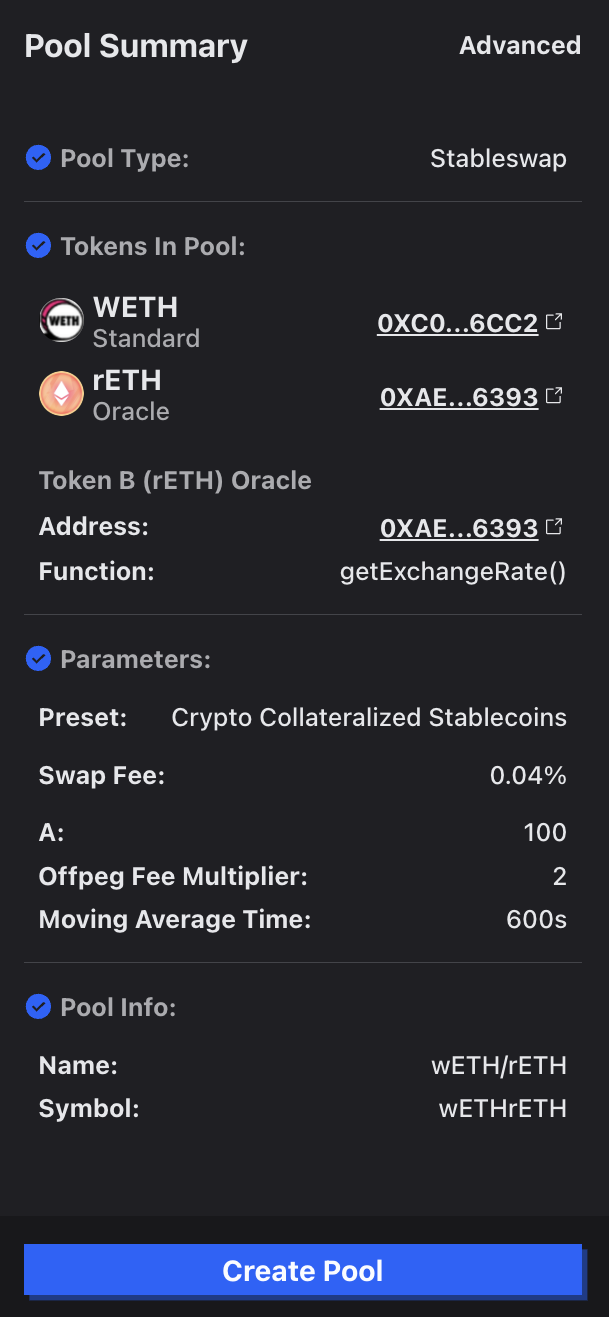
Task: Click the Tokens In Pool checkmark badge
Action: click(38, 245)
